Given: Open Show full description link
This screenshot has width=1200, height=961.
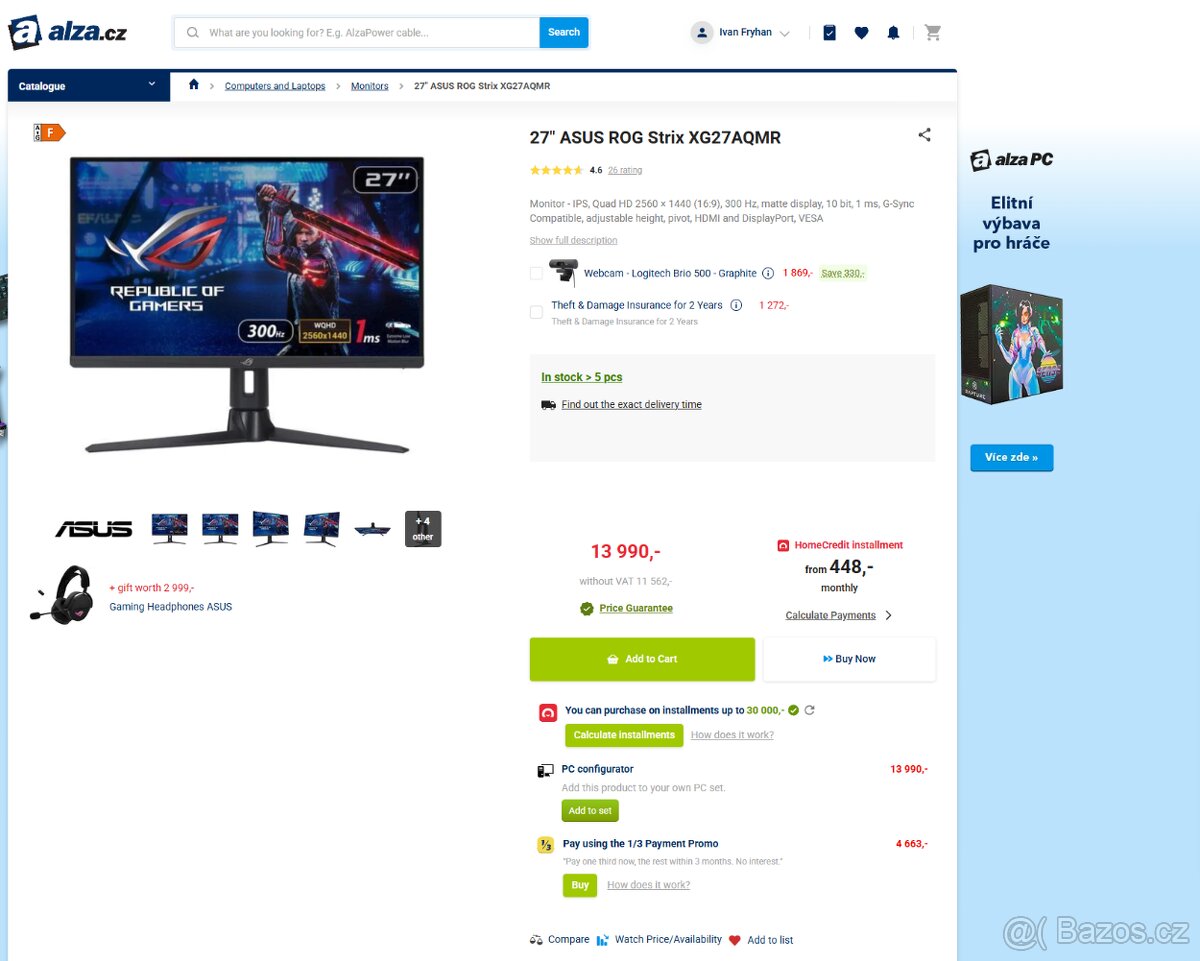Looking at the screenshot, I should (573, 240).
